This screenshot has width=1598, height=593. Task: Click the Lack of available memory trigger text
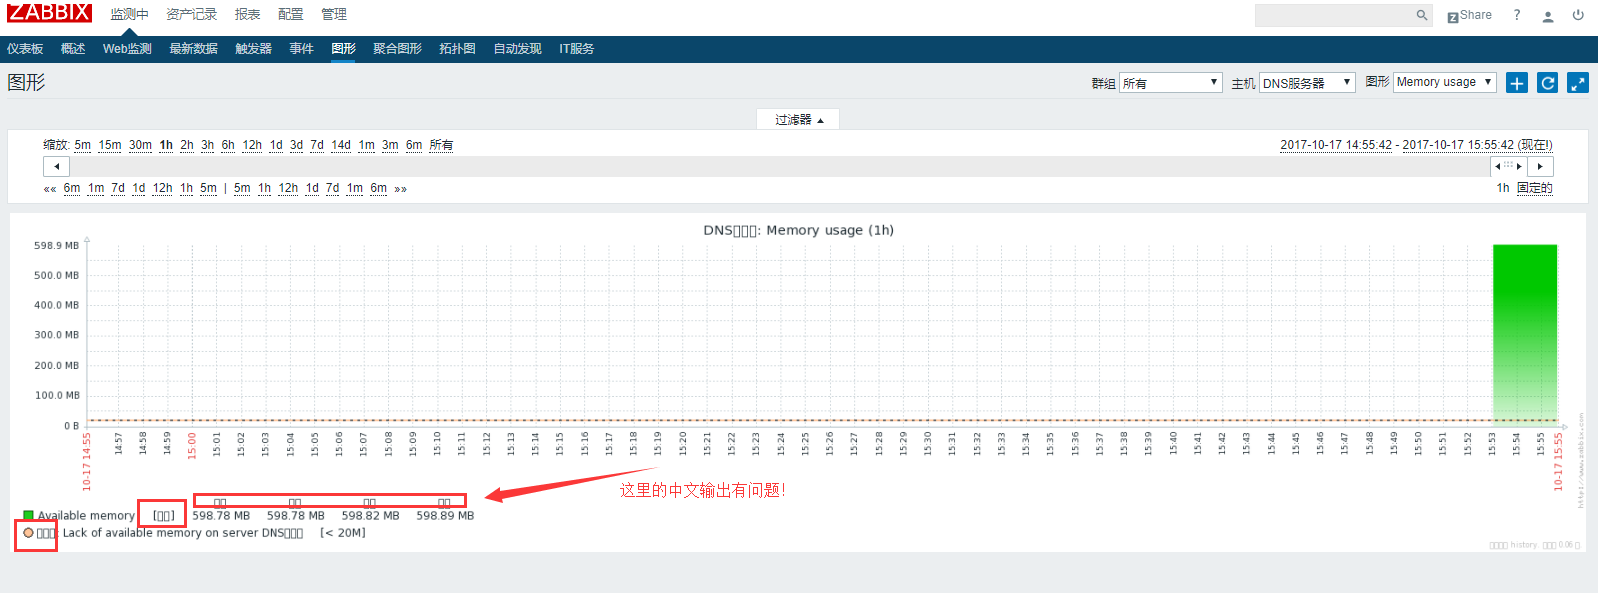point(183,533)
